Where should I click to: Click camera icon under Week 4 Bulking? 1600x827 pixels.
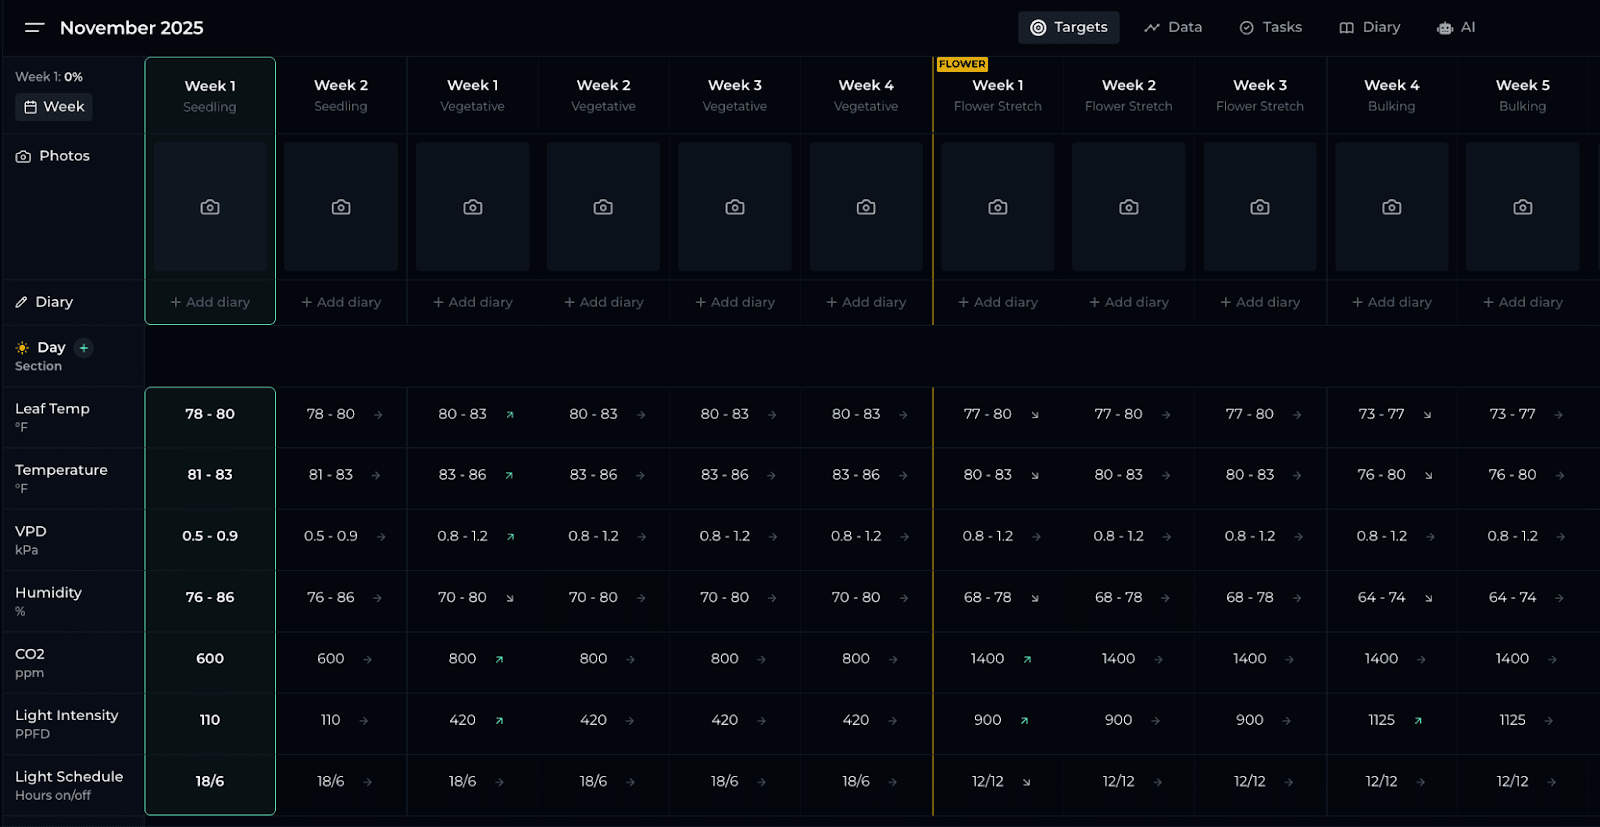tap(1392, 207)
